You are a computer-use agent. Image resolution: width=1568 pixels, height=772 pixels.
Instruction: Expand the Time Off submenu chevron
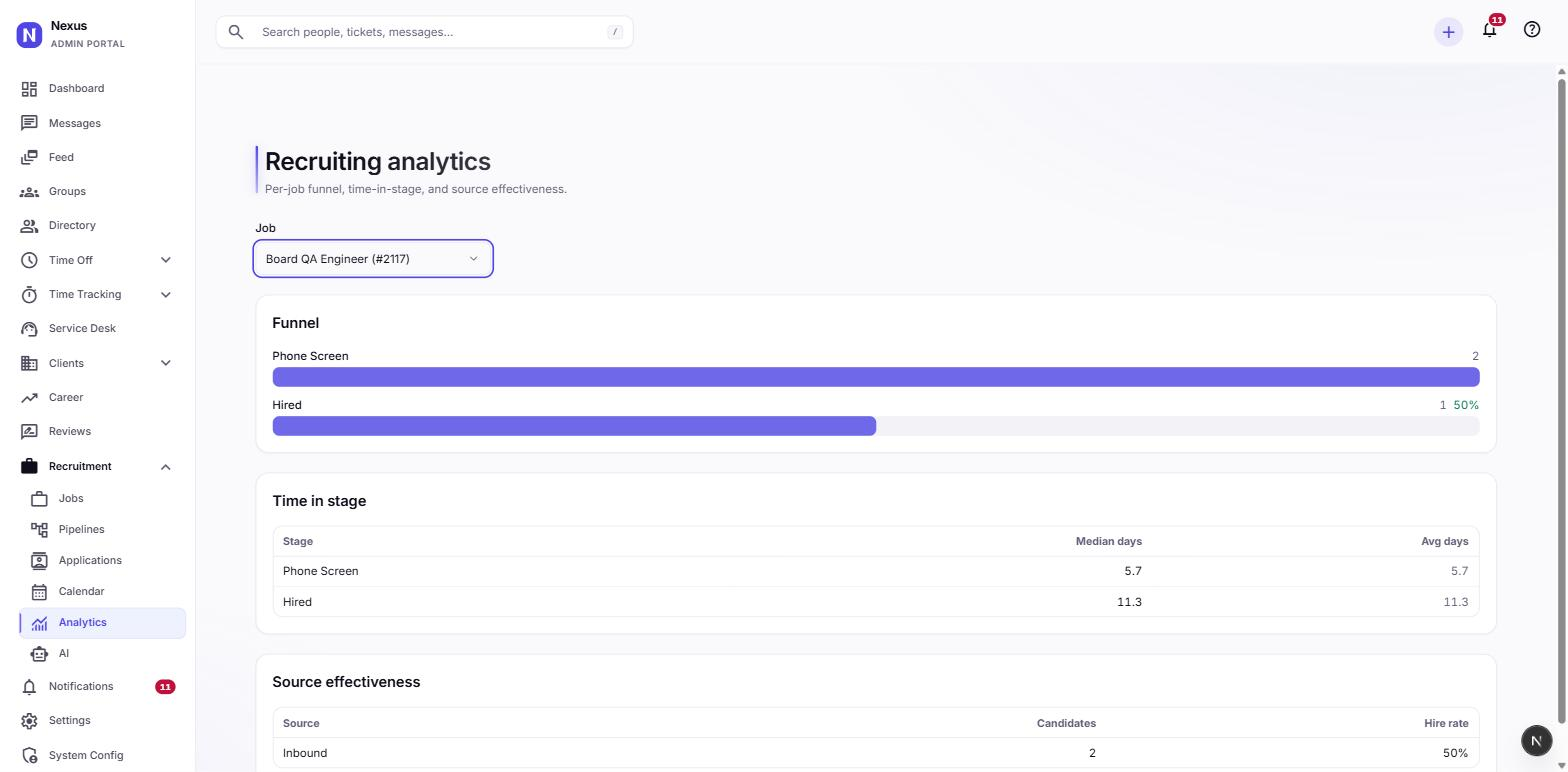click(x=166, y=260)
